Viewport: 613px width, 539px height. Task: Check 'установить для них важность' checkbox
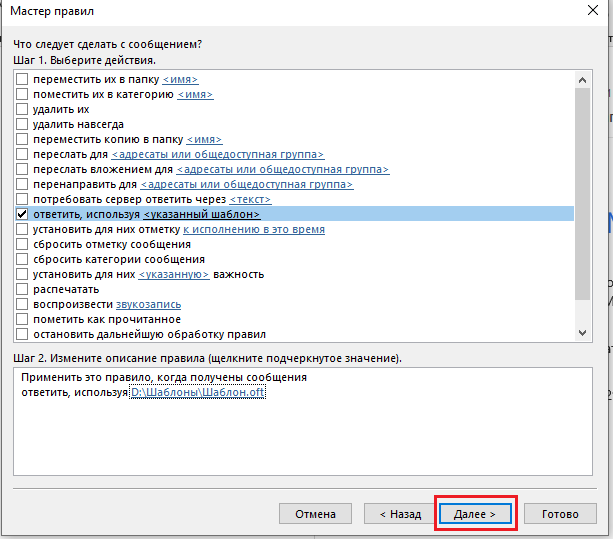pyautogui.click(x=22, y=274)
